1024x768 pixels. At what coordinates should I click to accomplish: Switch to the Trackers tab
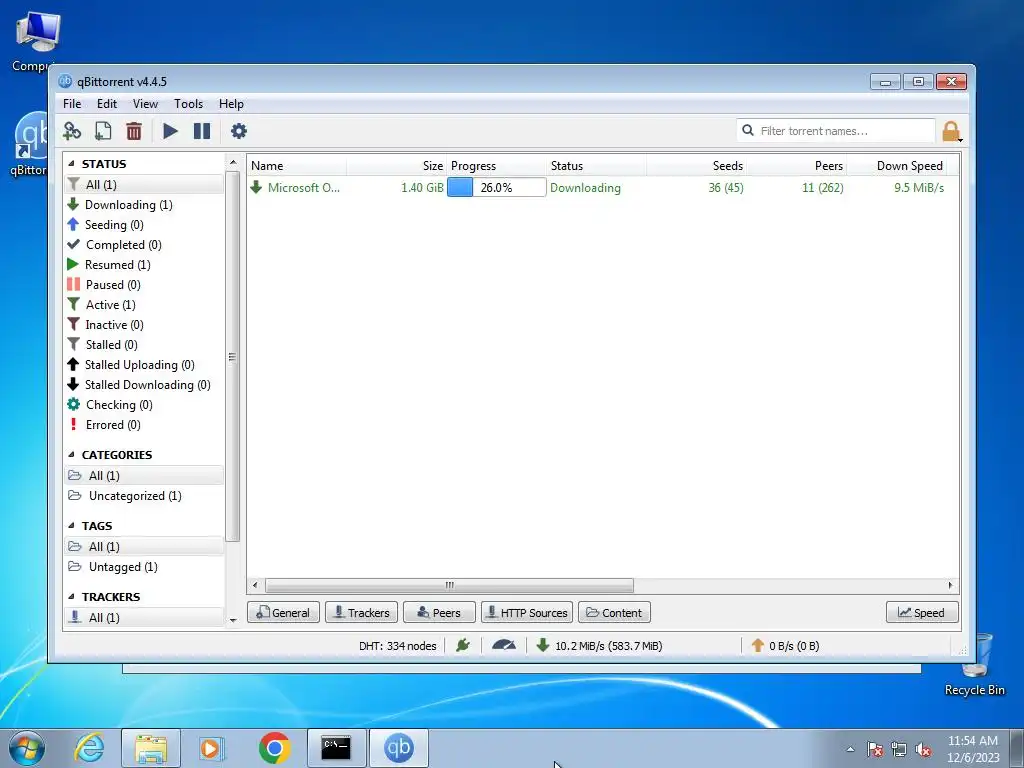coord(362,613)
